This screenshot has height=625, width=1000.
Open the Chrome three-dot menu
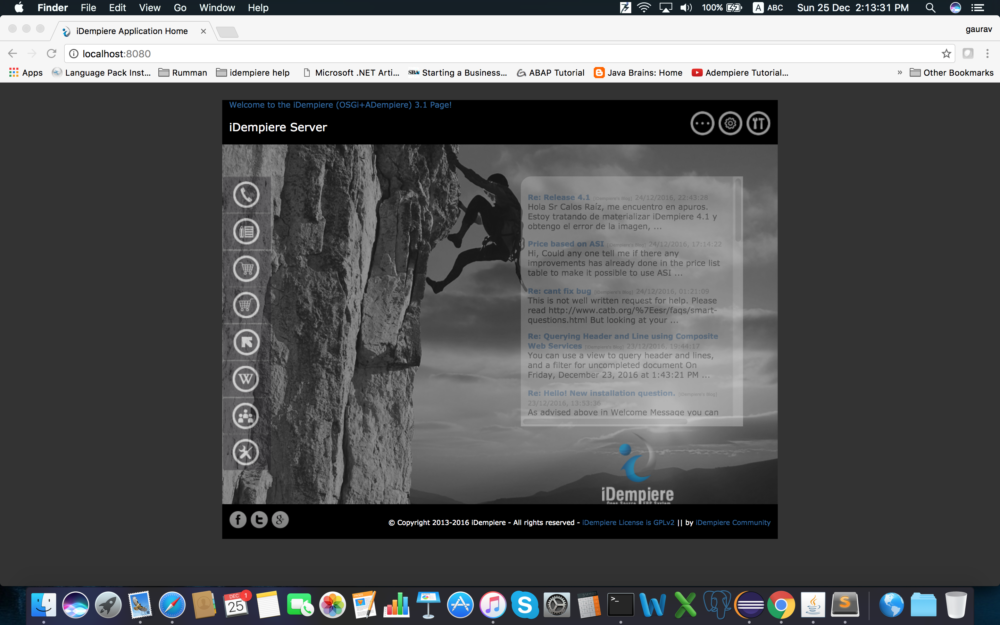point(987,54)
